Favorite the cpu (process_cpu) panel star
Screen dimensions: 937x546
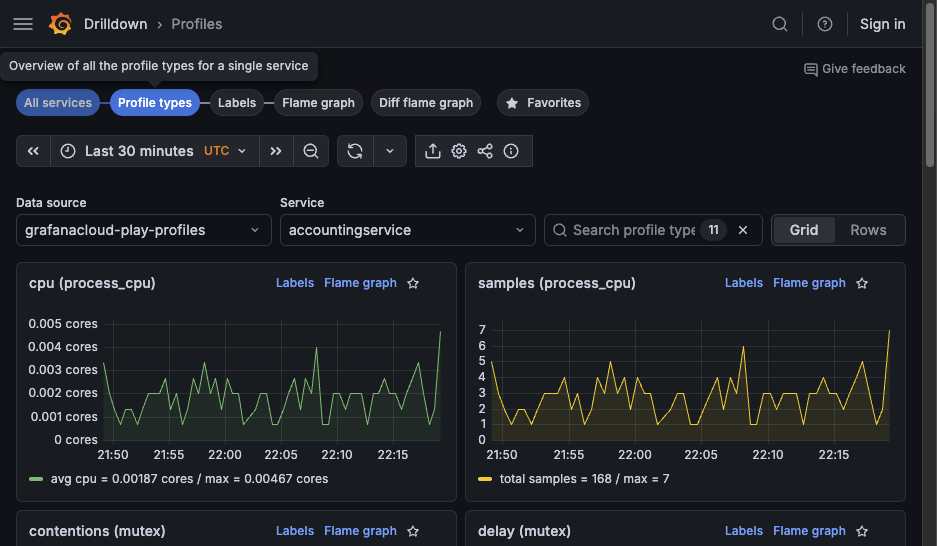[x=413, y=283]
